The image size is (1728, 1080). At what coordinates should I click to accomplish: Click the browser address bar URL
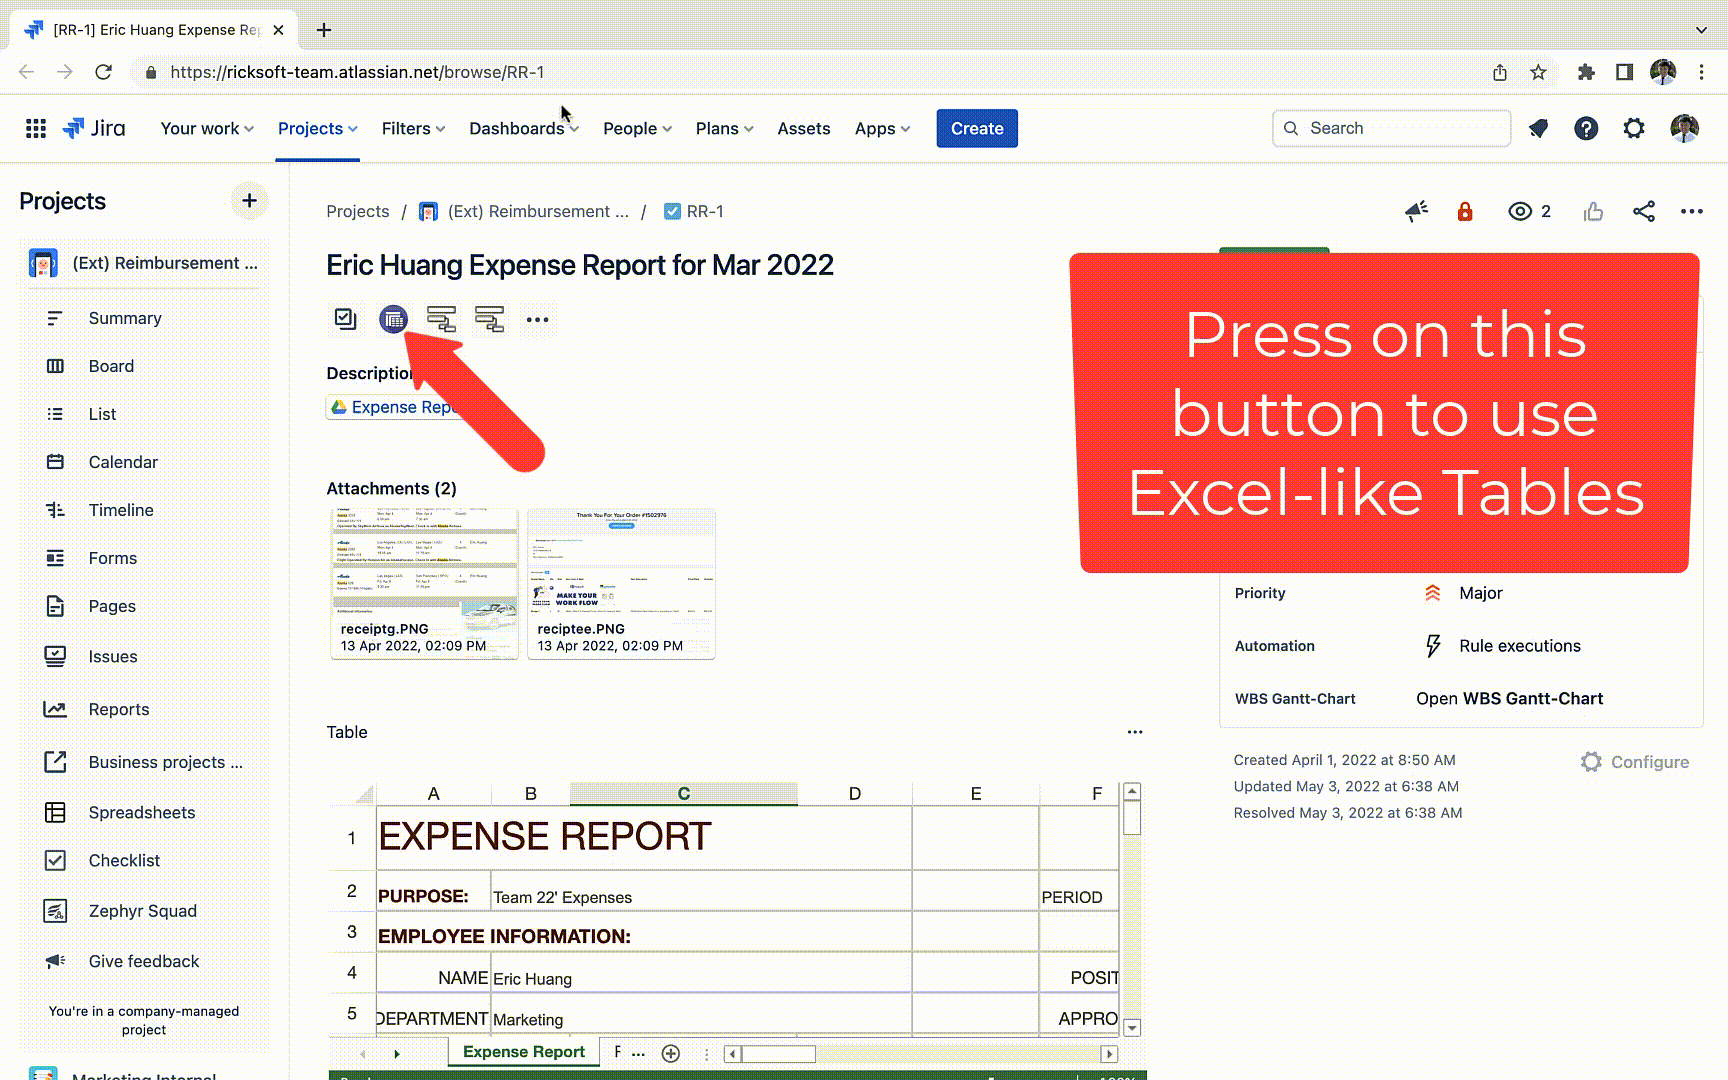coord(357,72)
